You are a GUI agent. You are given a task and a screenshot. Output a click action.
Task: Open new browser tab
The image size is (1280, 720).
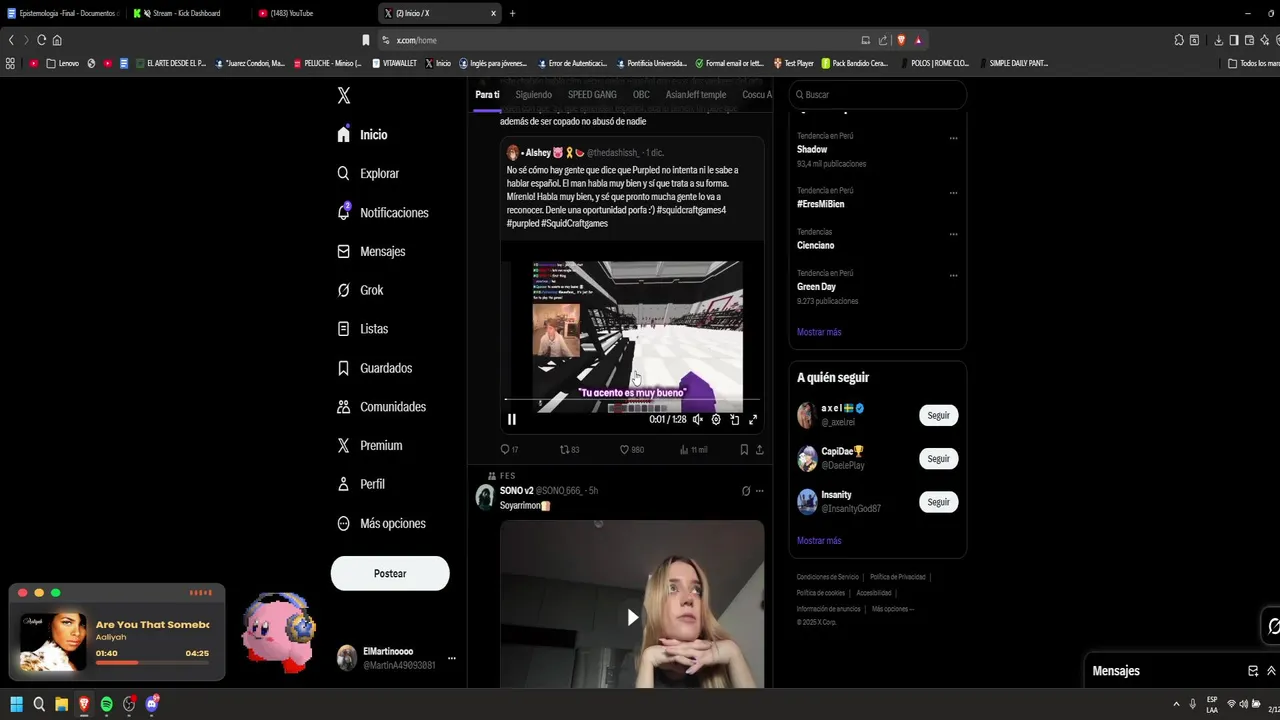(x=512, y=13)
